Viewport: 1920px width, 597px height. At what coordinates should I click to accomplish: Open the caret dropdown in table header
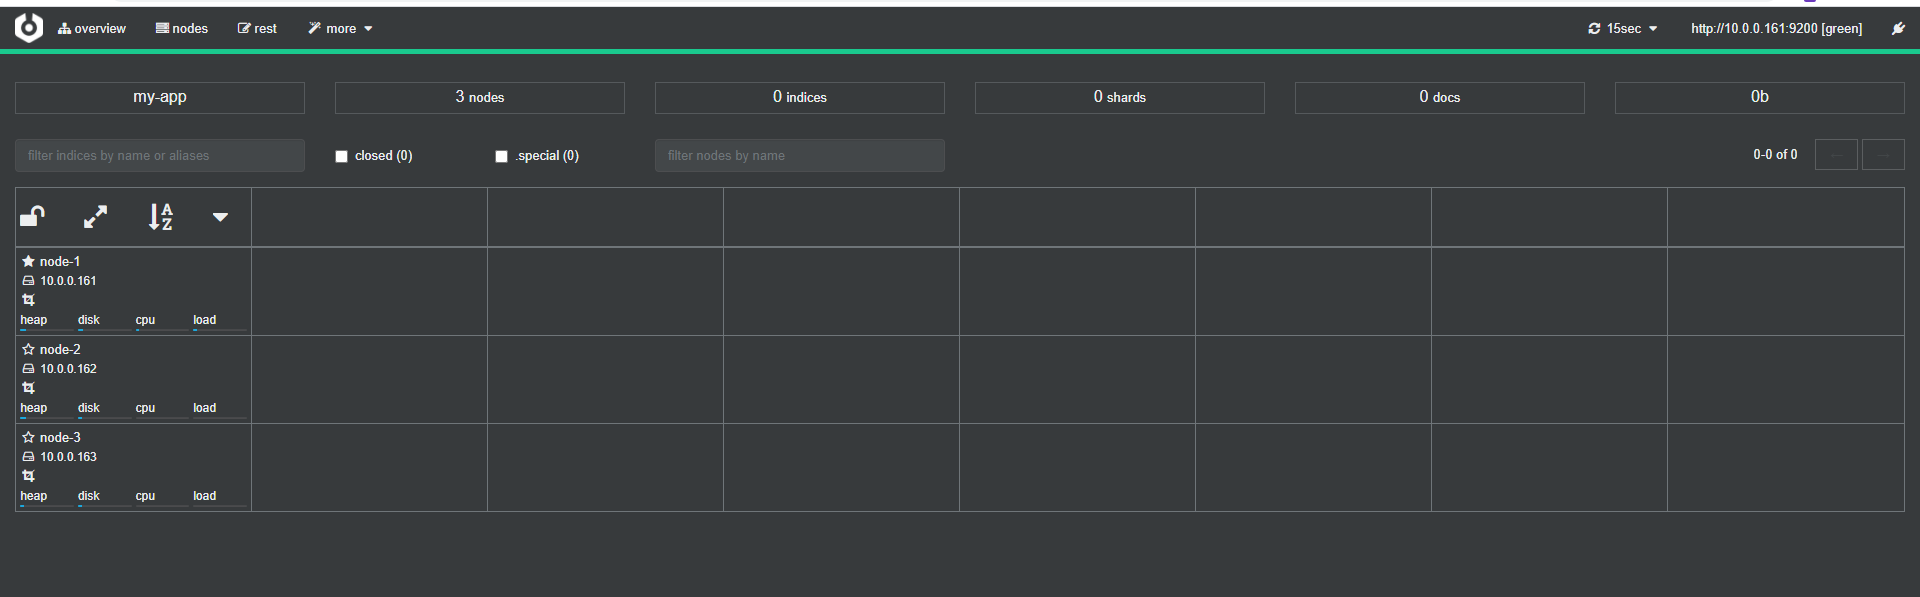point(220,217)
